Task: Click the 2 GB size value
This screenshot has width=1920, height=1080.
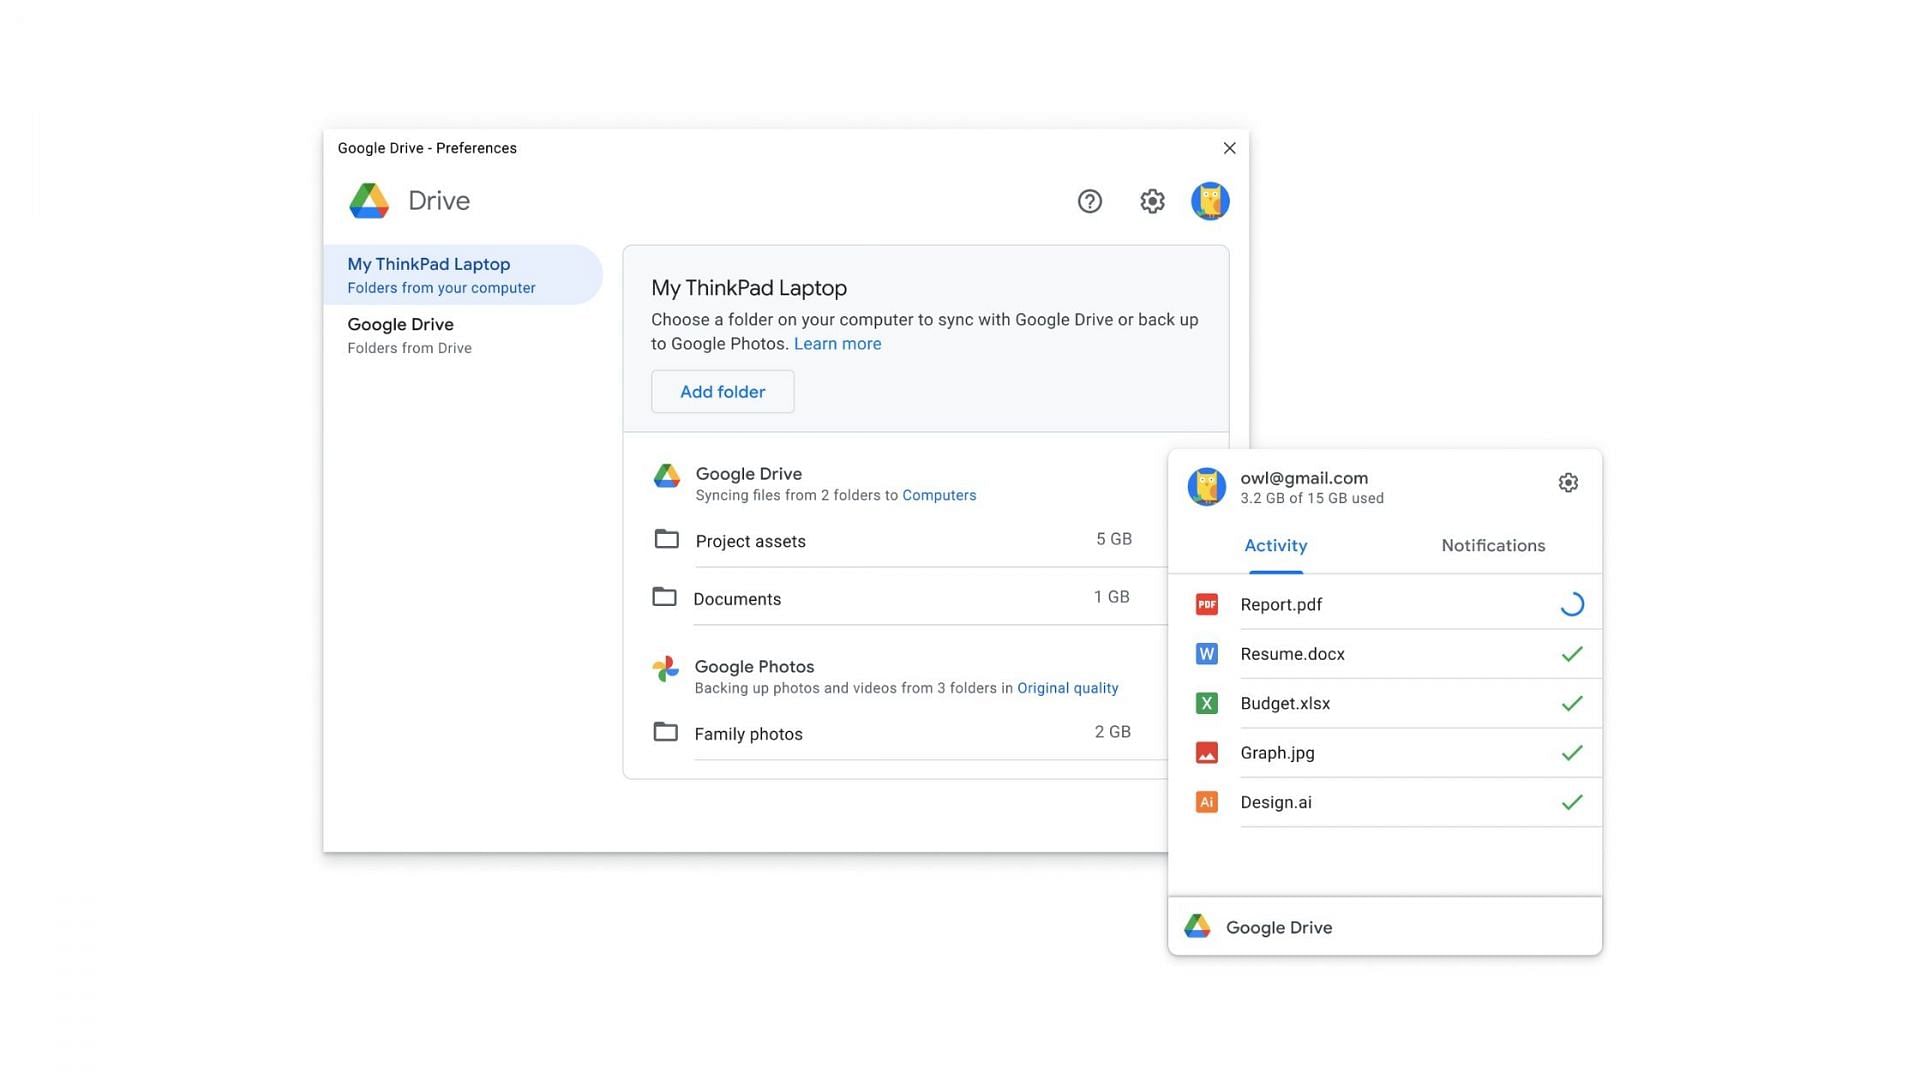Action: pos(1112,732)
